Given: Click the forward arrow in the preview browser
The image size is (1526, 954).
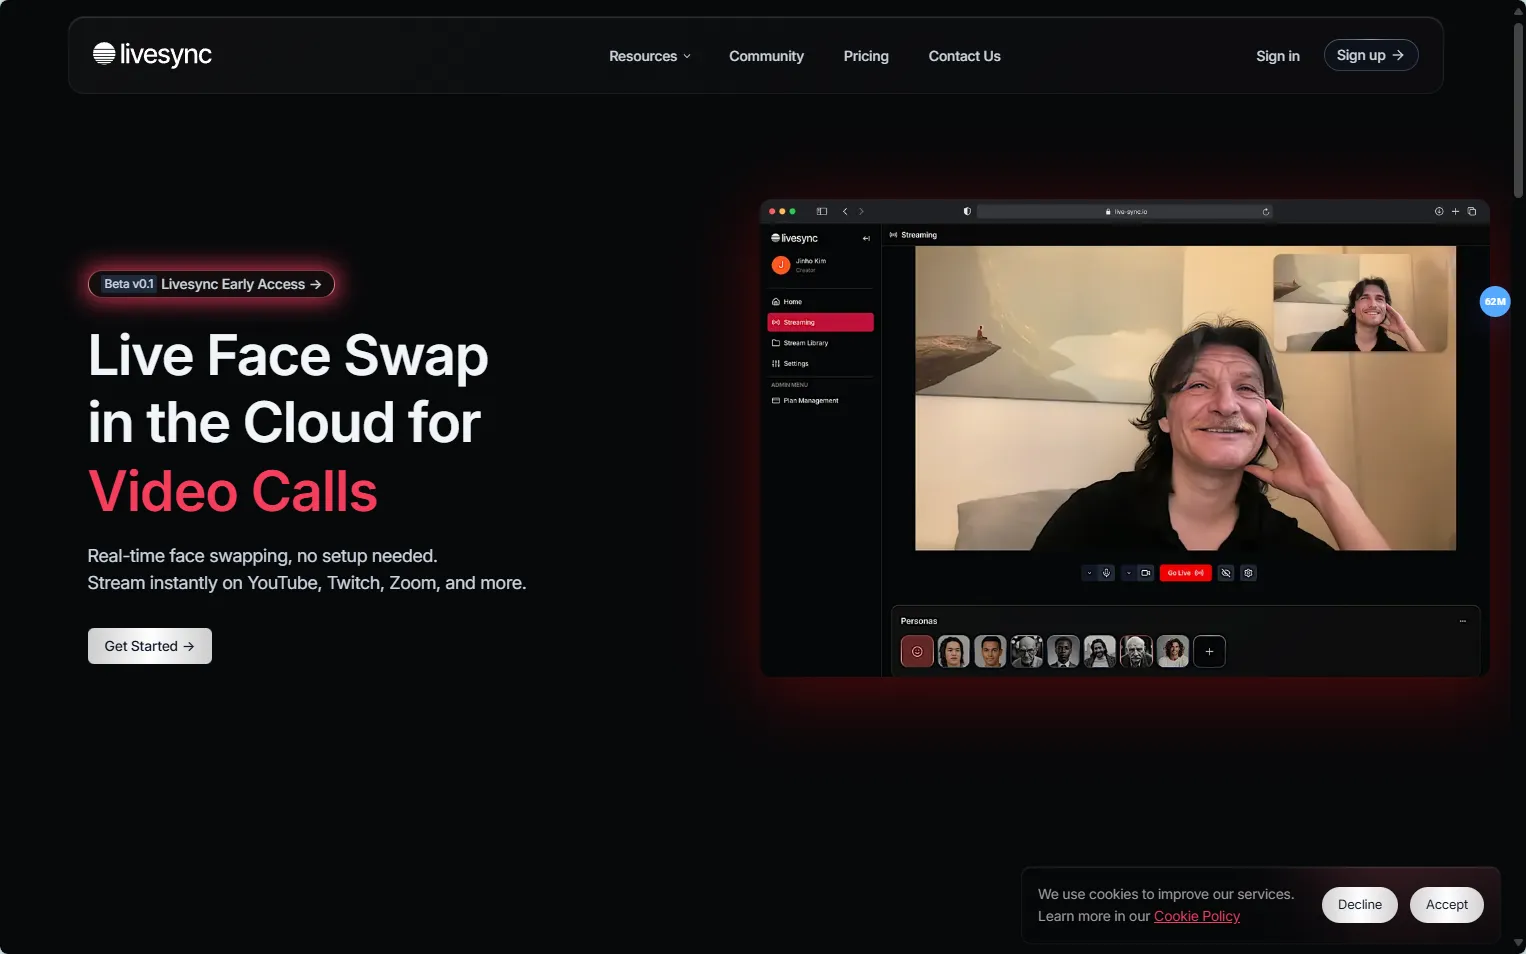Looking at the screenshot, I should (861, 211).
